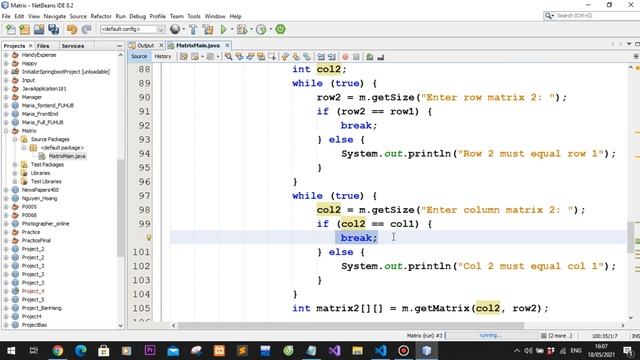Click the red Start Macro Recording icon
The height and width of the screenshot is (360, 640).
(345, 57)
